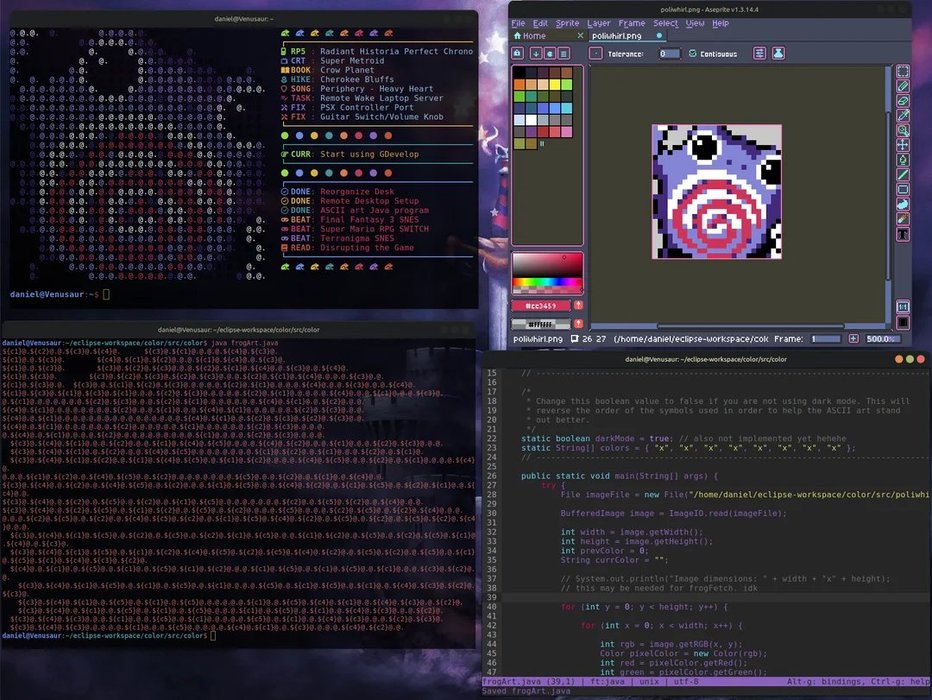Screen dimensions: 932x700
Task: Pick the cyan swatch in the palette
Action: click(566, 108)
